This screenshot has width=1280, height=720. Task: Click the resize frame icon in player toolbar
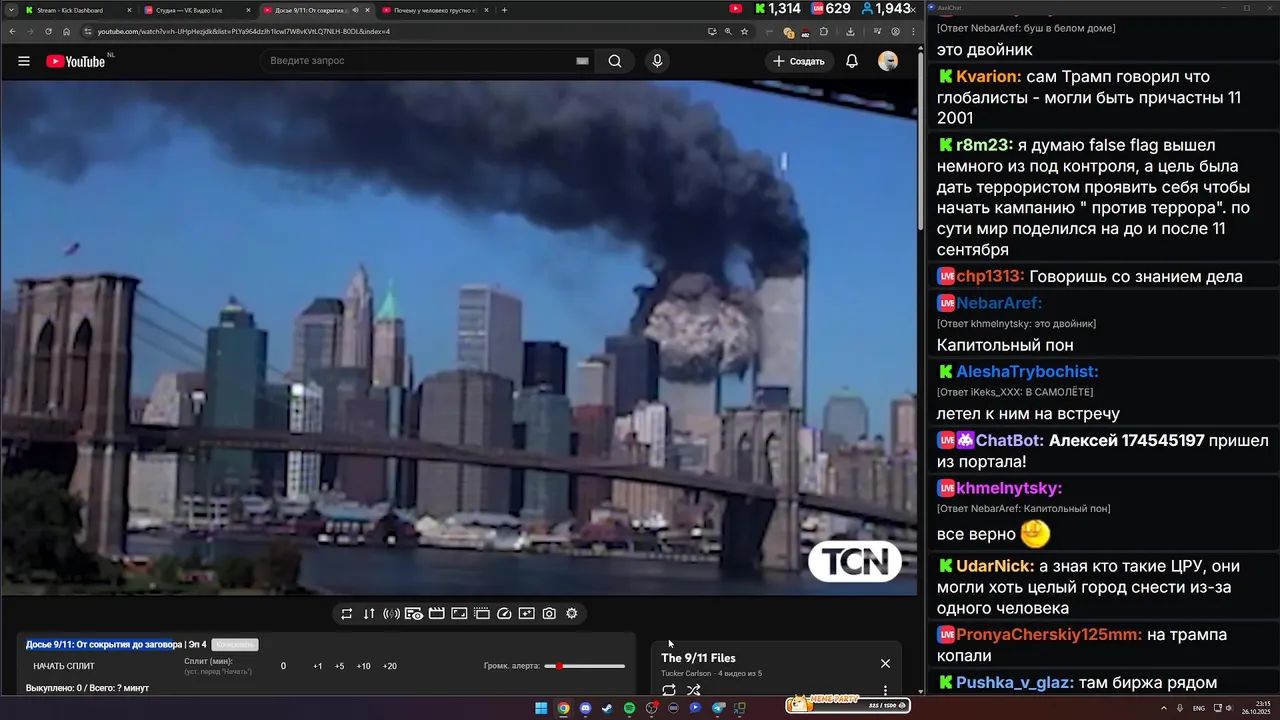459,614
